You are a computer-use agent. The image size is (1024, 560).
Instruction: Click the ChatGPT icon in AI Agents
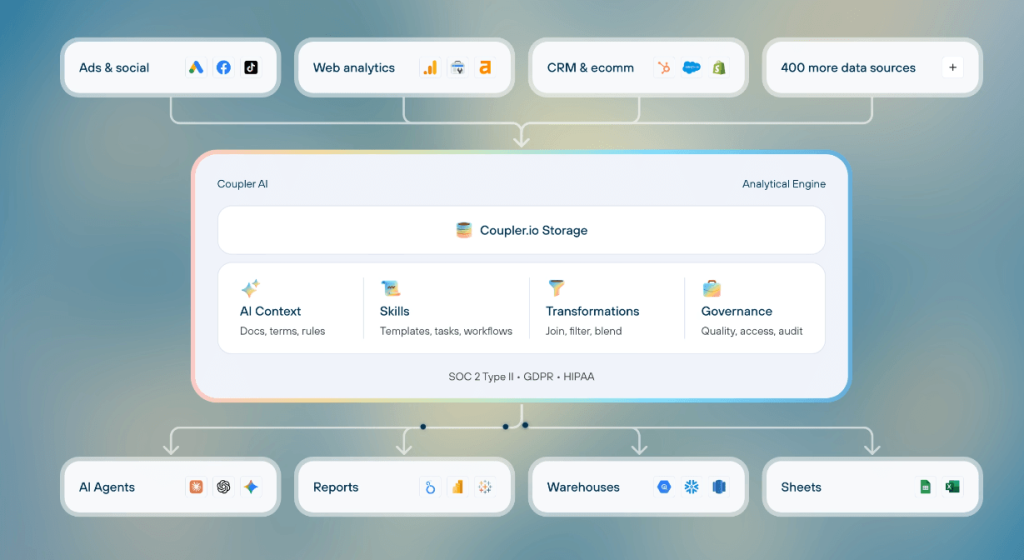tap(223, 487)
